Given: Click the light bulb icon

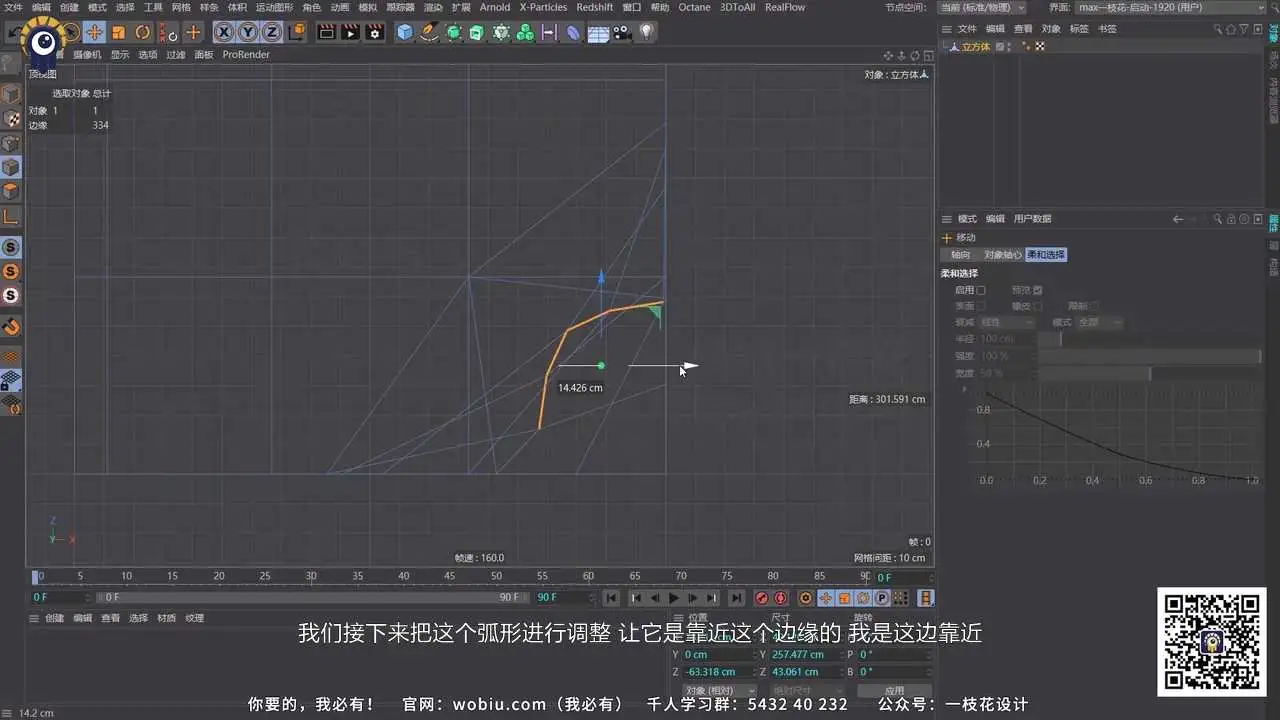Looking at the screenshot, I should [647, 32].
